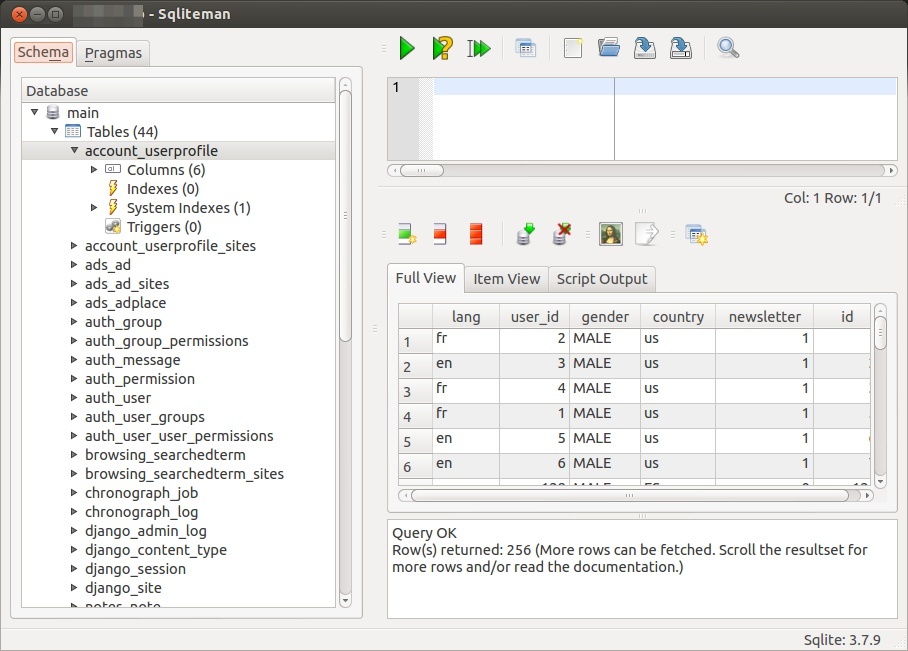Expand the auth_user table

pyautogui.click(x=74, y=398)
